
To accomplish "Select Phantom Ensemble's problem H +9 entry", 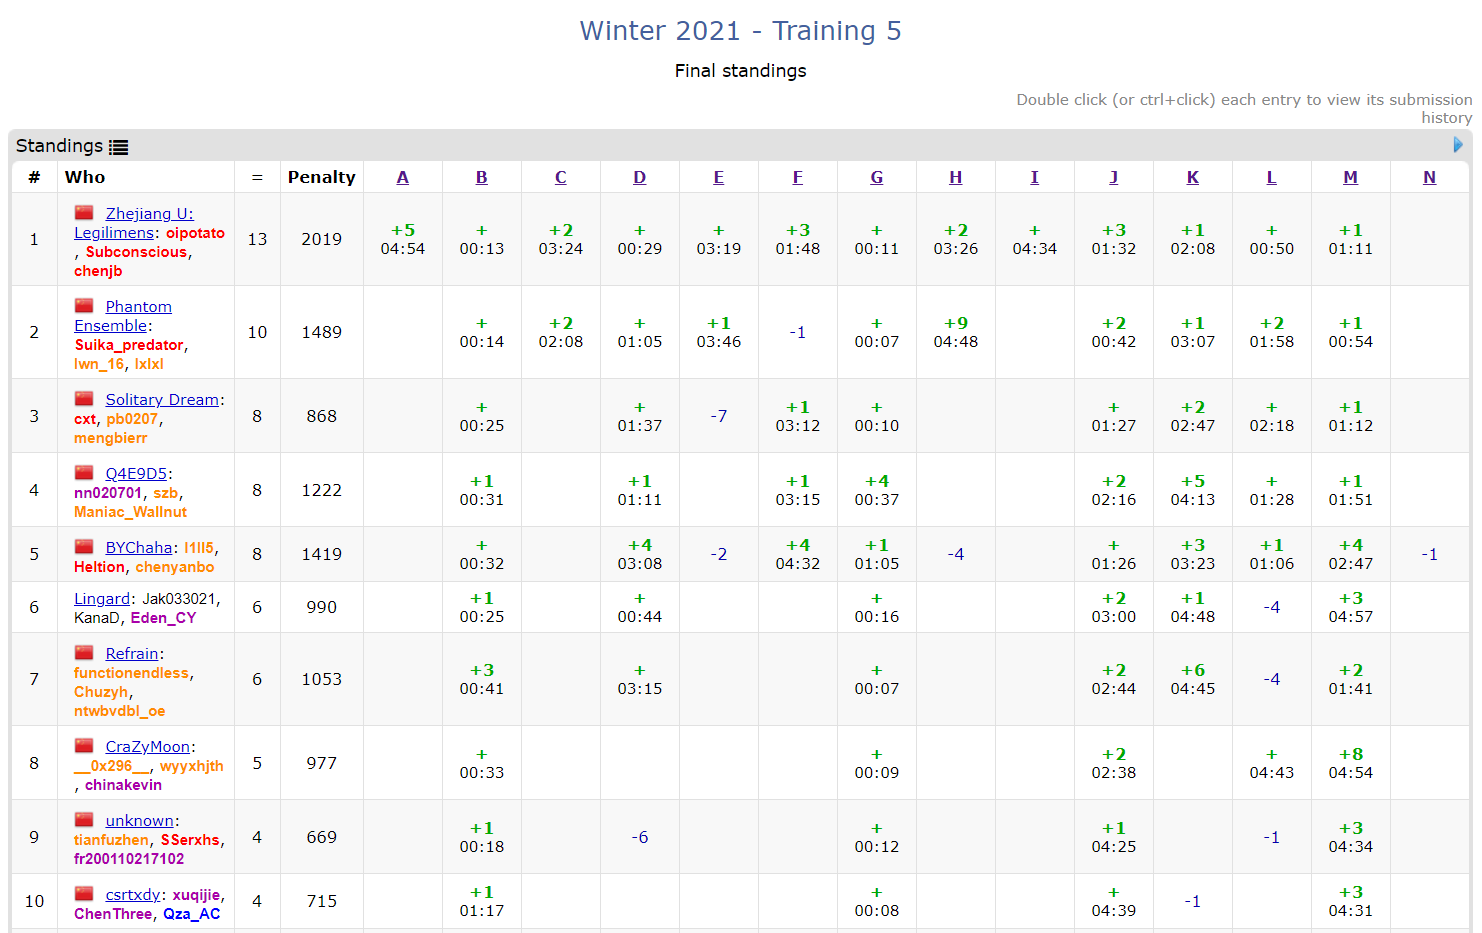I will point(955,332).
